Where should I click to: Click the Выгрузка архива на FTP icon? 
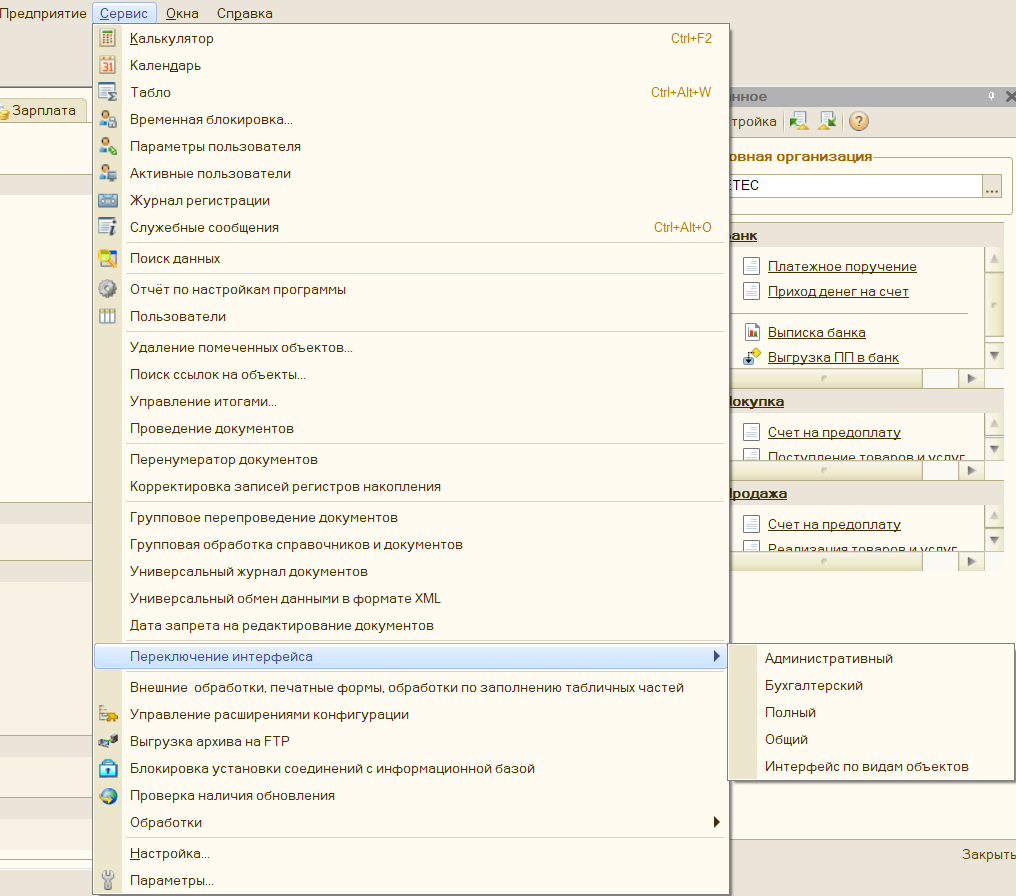pyautogui.click(x=108, y=742)
